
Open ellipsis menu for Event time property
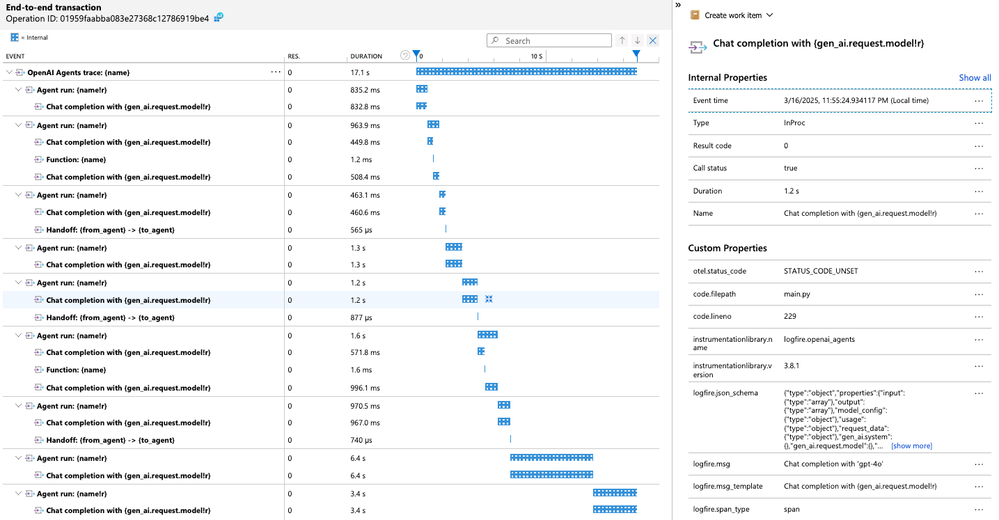pos(979,101)
